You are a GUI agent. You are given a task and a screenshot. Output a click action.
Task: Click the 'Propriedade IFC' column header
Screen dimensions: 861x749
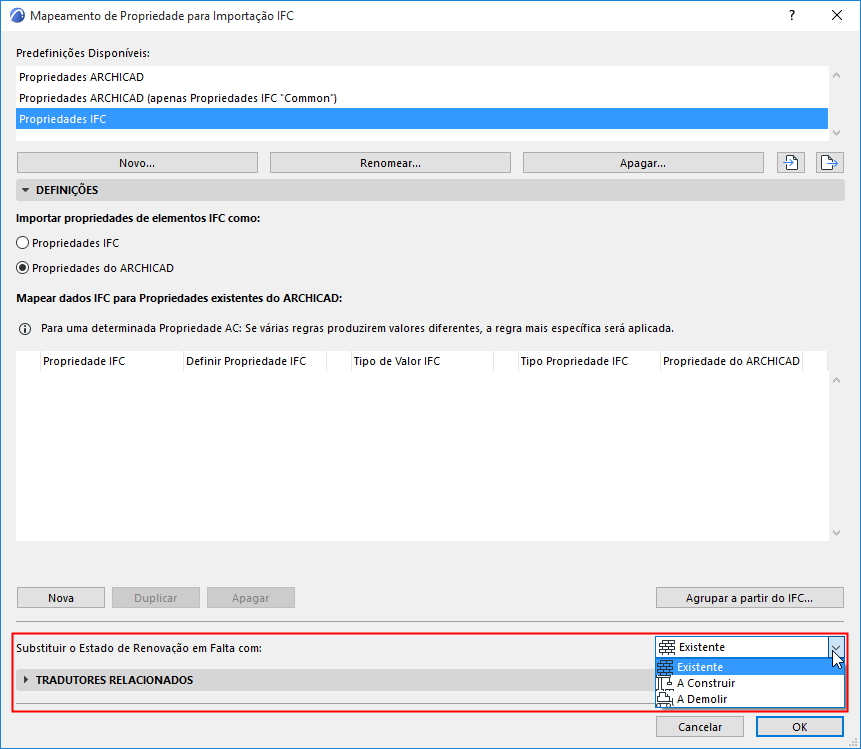tap(111, 361)
